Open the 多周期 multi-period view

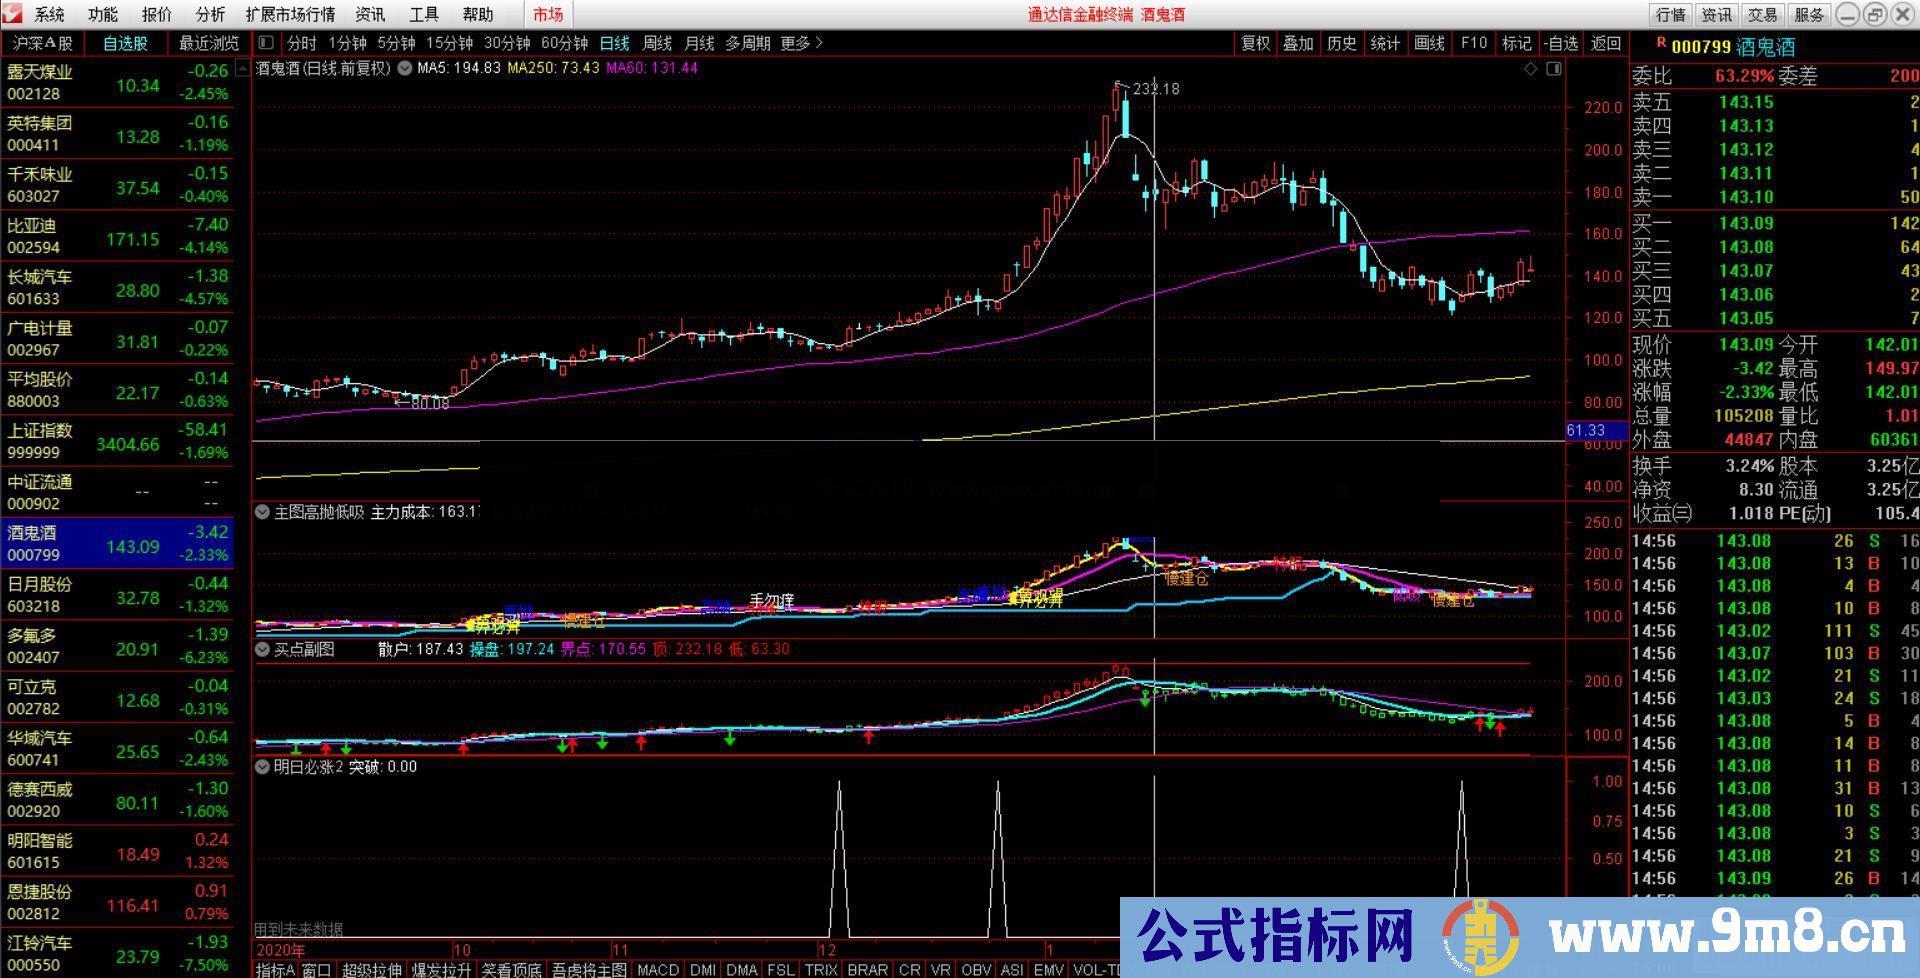pyautogui.click(x=748, y=43)
